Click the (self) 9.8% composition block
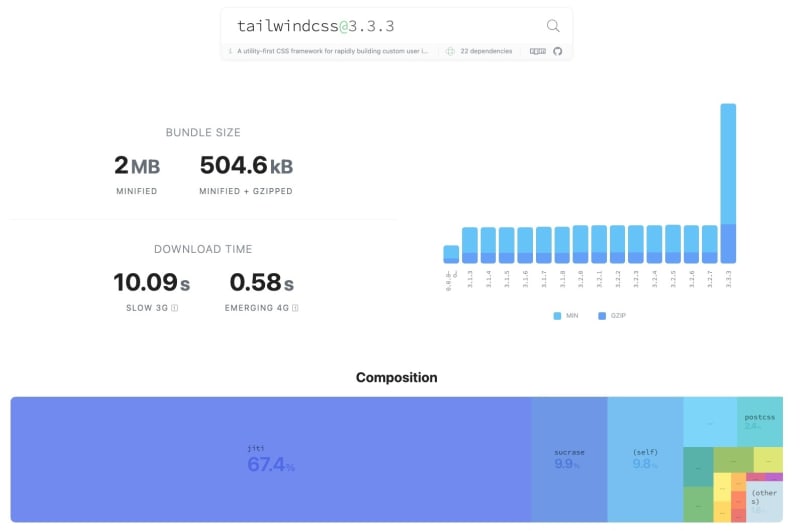This screenshot has width=800, height=531. pyautogui.click(x=645, y=459)
